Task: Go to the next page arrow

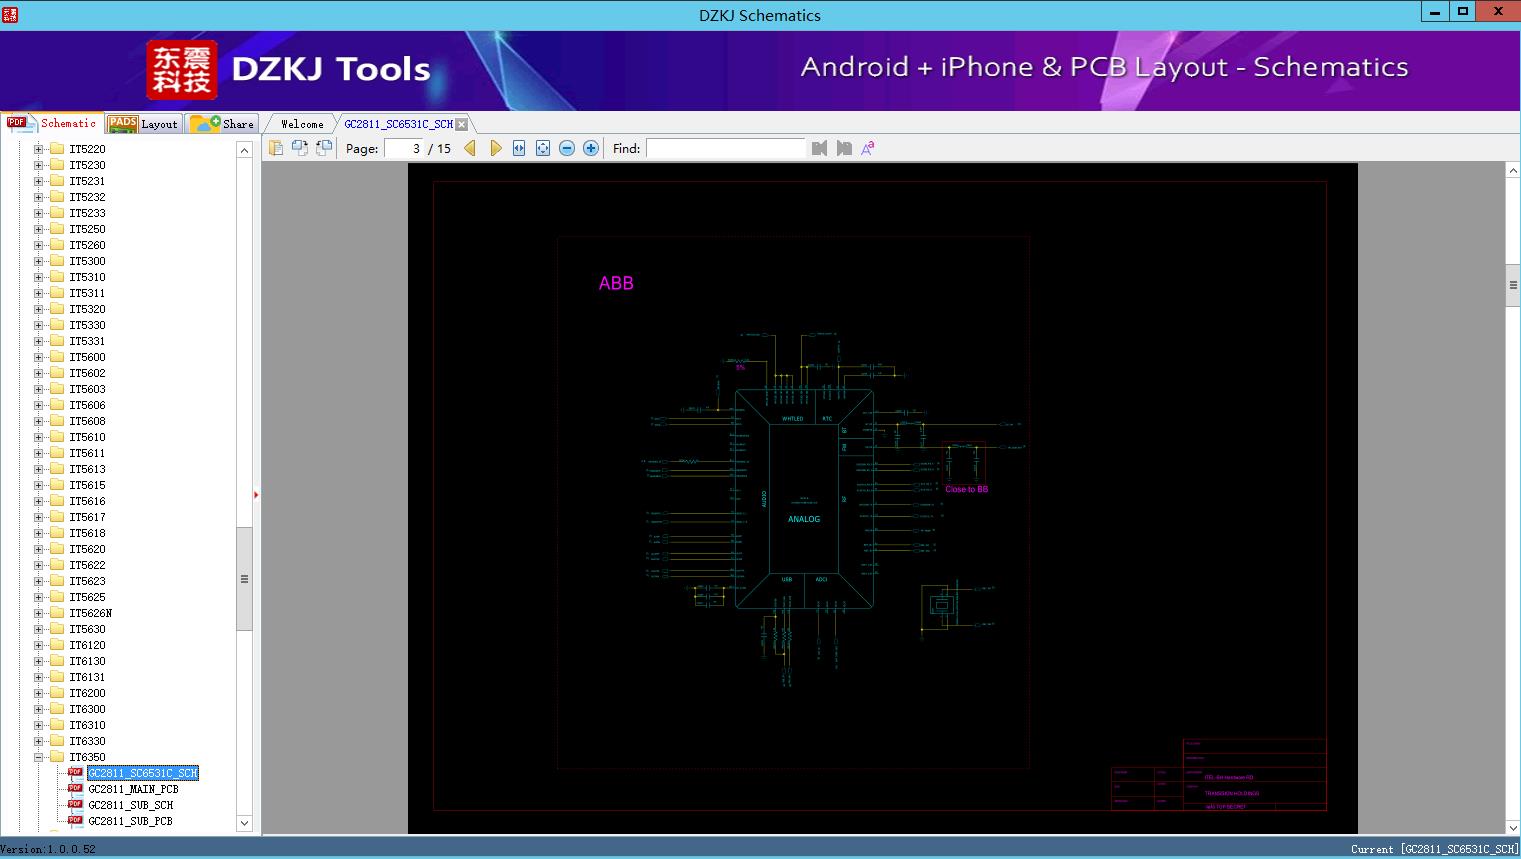Action: [495, 148]
